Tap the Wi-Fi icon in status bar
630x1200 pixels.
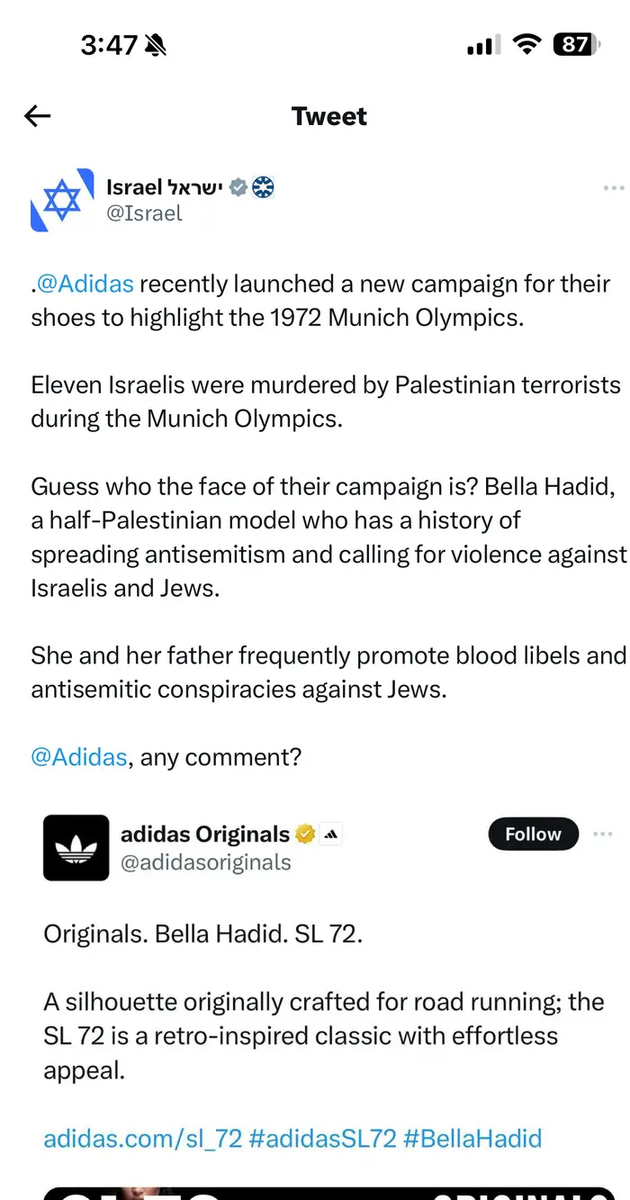[526, 45]
